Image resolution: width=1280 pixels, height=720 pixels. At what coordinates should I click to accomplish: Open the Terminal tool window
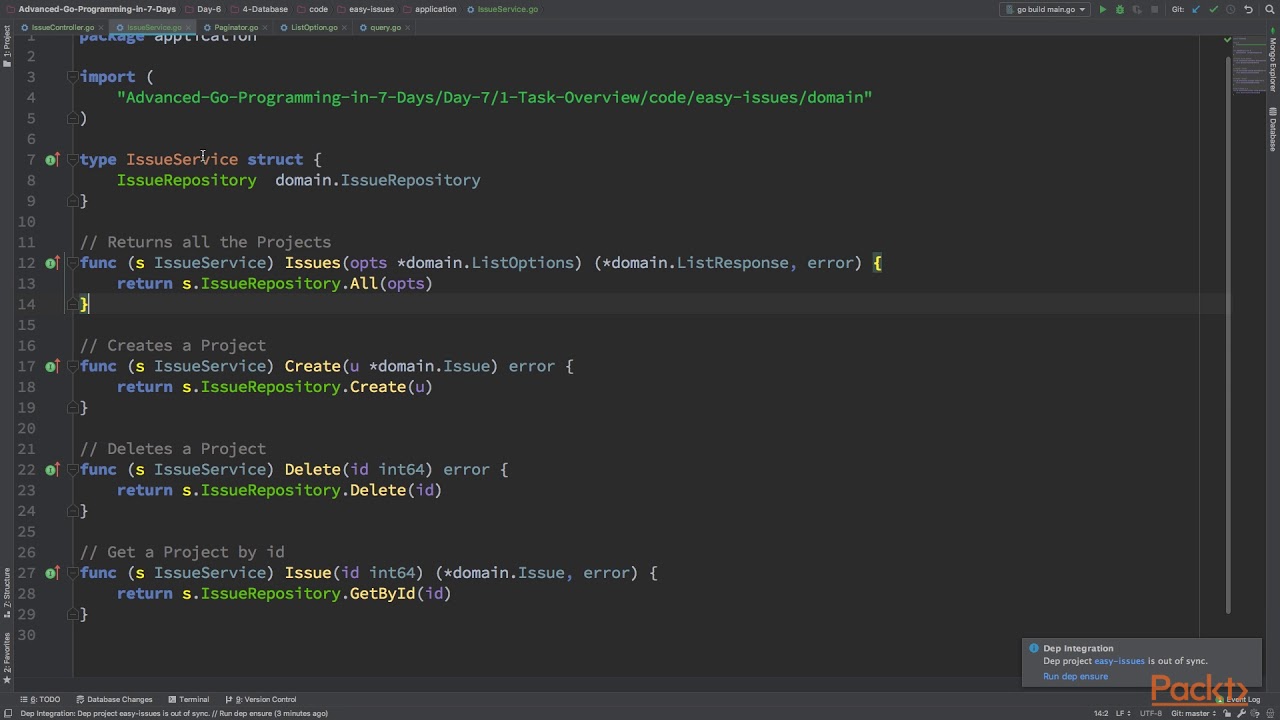pos(189,699)
